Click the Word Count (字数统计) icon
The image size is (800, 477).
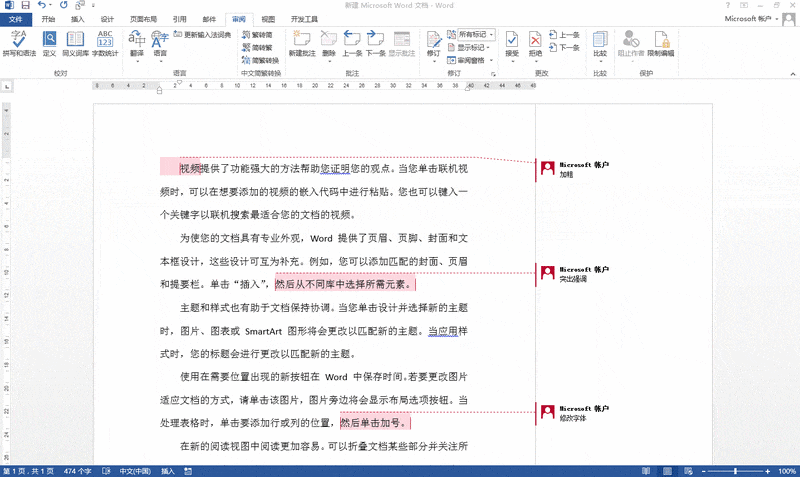(x=104, y=43)
